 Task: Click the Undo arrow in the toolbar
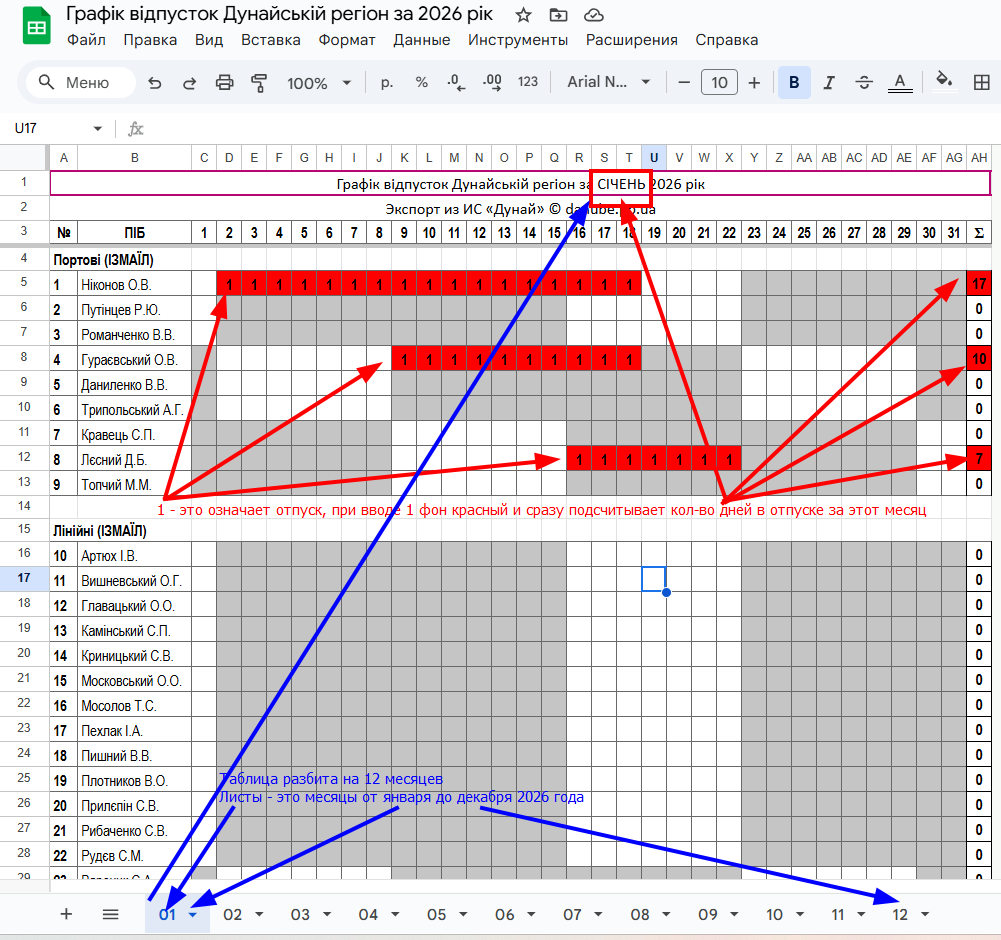tap(154, 83)
